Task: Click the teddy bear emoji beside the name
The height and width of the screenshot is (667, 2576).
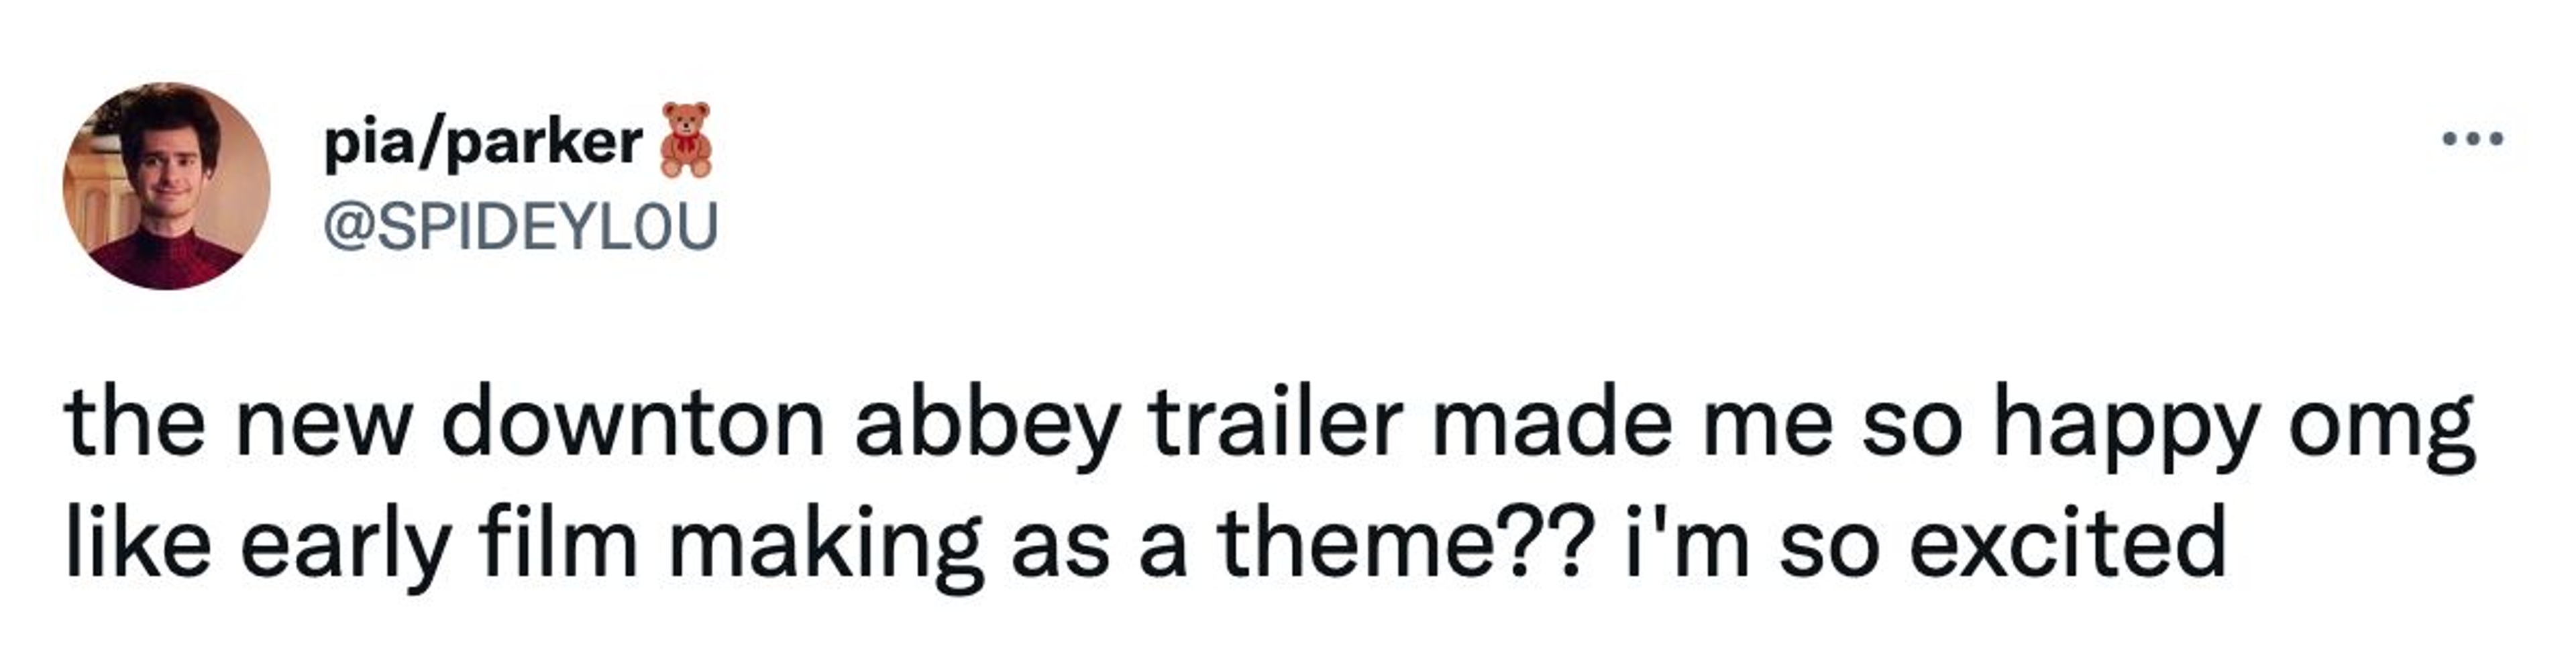Action: pyautogui.click(x=686, y=140)
